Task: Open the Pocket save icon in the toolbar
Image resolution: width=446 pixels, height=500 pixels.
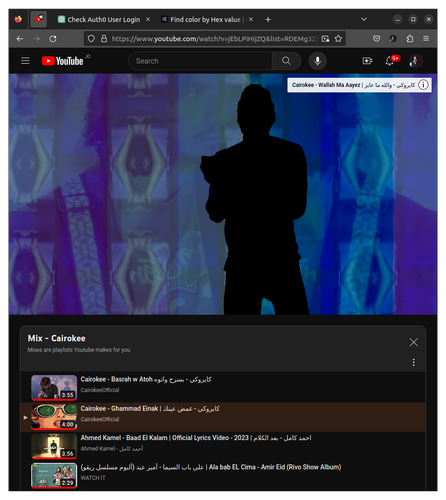Action: click(x=376, y=39)
